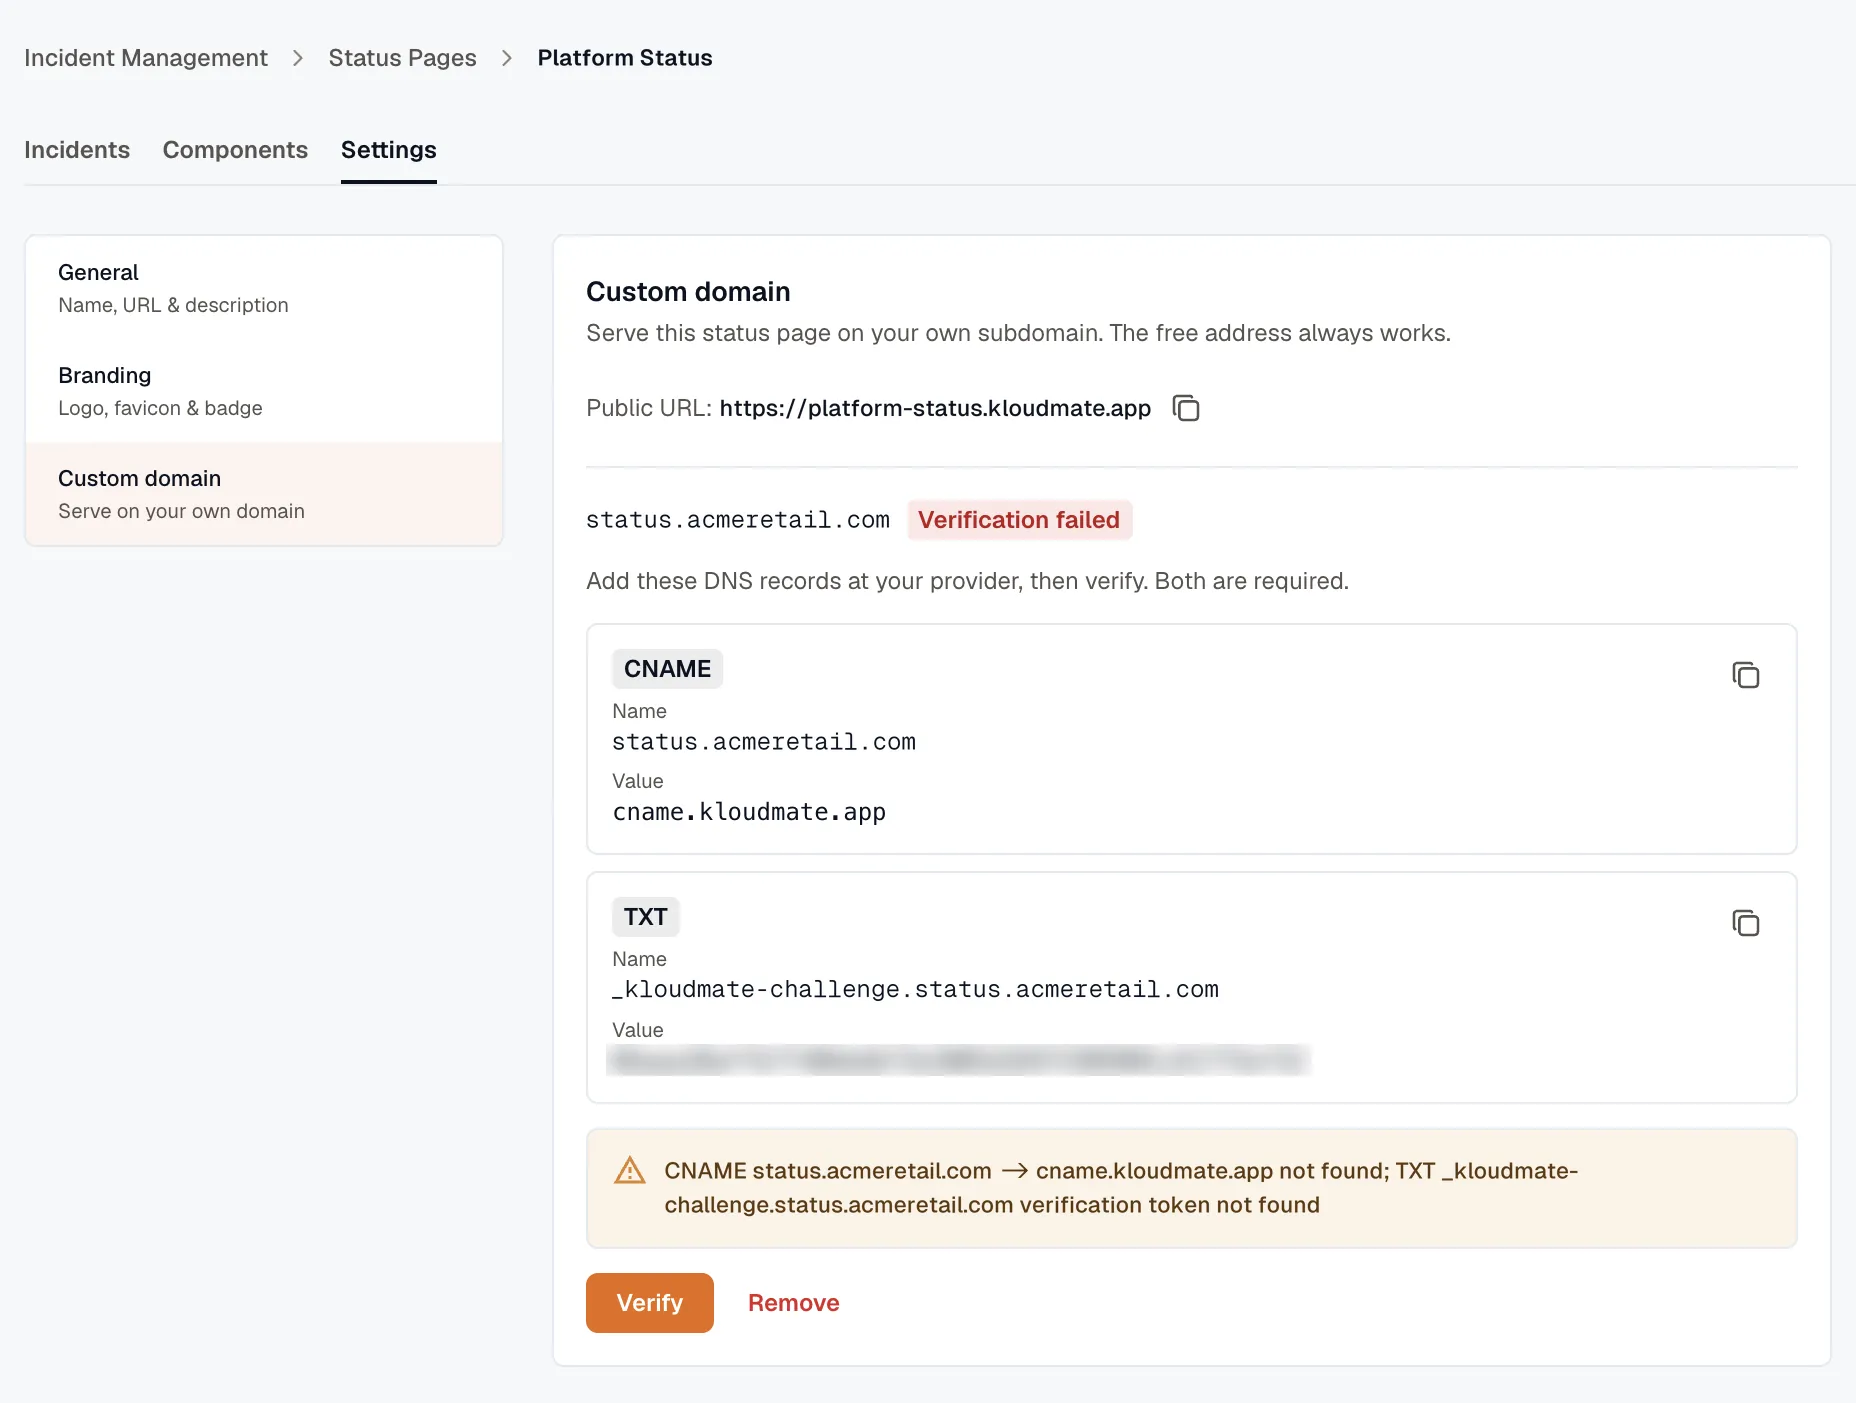The height and width of the screenshot is (1403, 1856).
Task: Click the breadcrumb chevron after Status Pages
Action: pyautogui.click(x=507, y=58)
